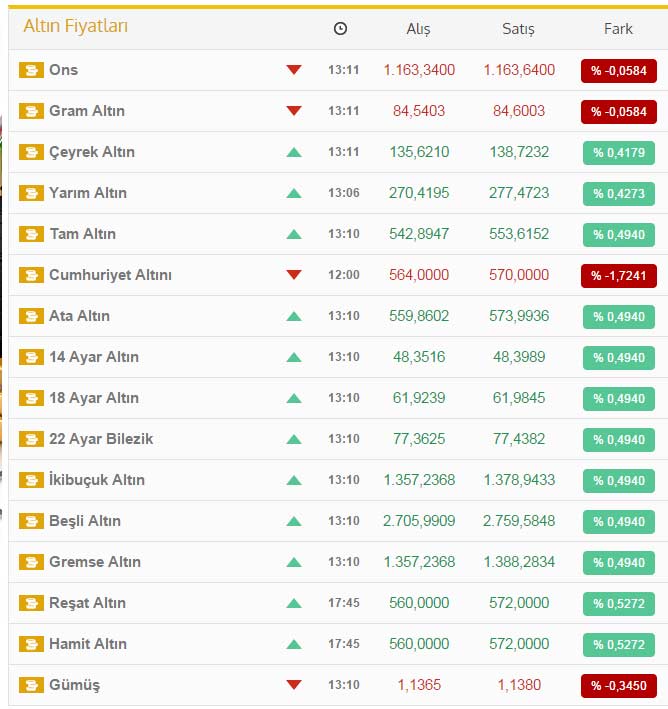Click the gold icon next to Gram Altın
Image resolution: width=668 pixels, height=709 pixels.
(31, 111)
